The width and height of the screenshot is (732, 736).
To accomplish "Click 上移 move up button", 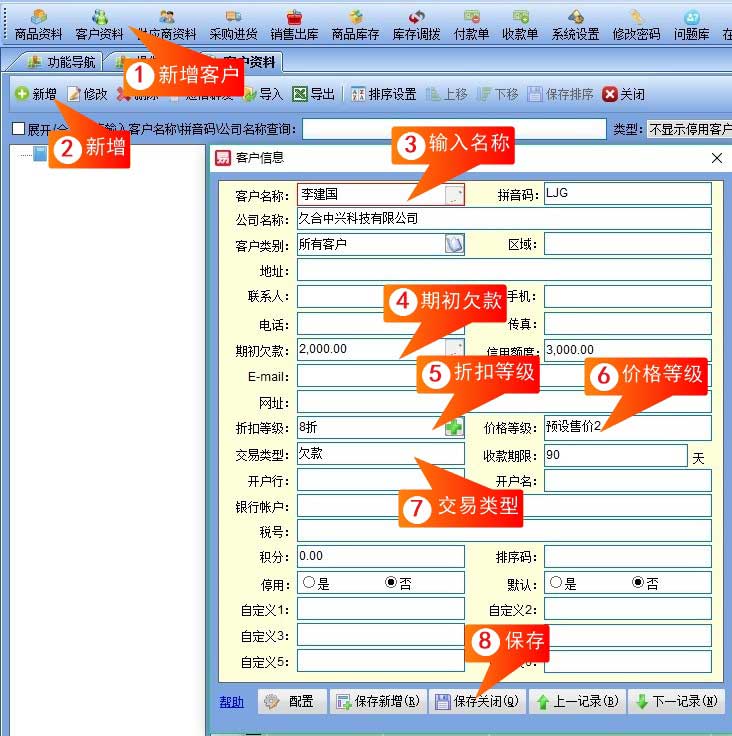I will [x=447, y=94].
